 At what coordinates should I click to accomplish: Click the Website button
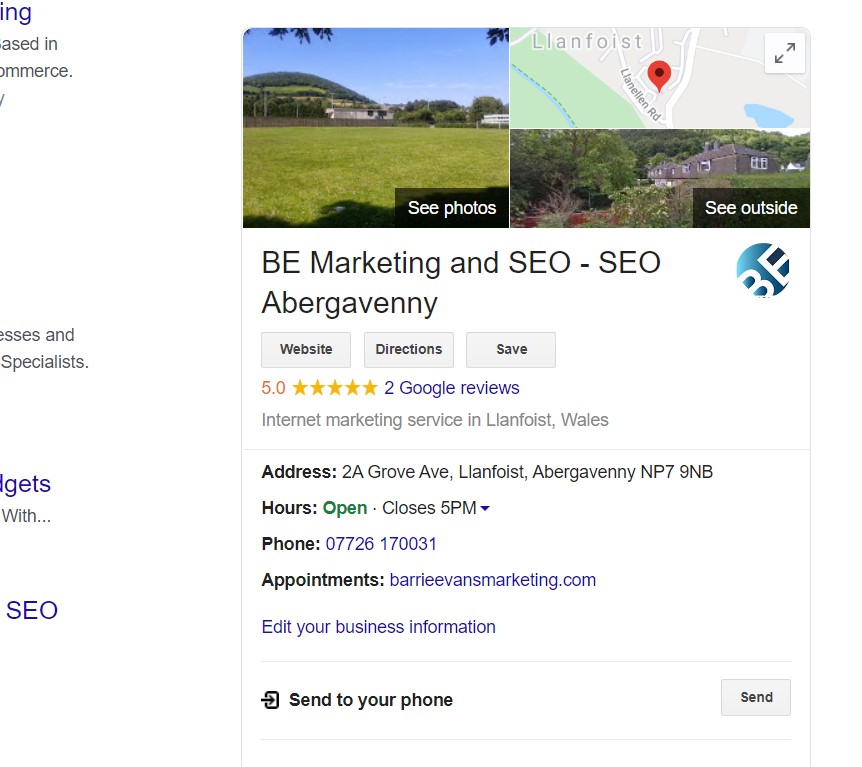tap(305, 349)
